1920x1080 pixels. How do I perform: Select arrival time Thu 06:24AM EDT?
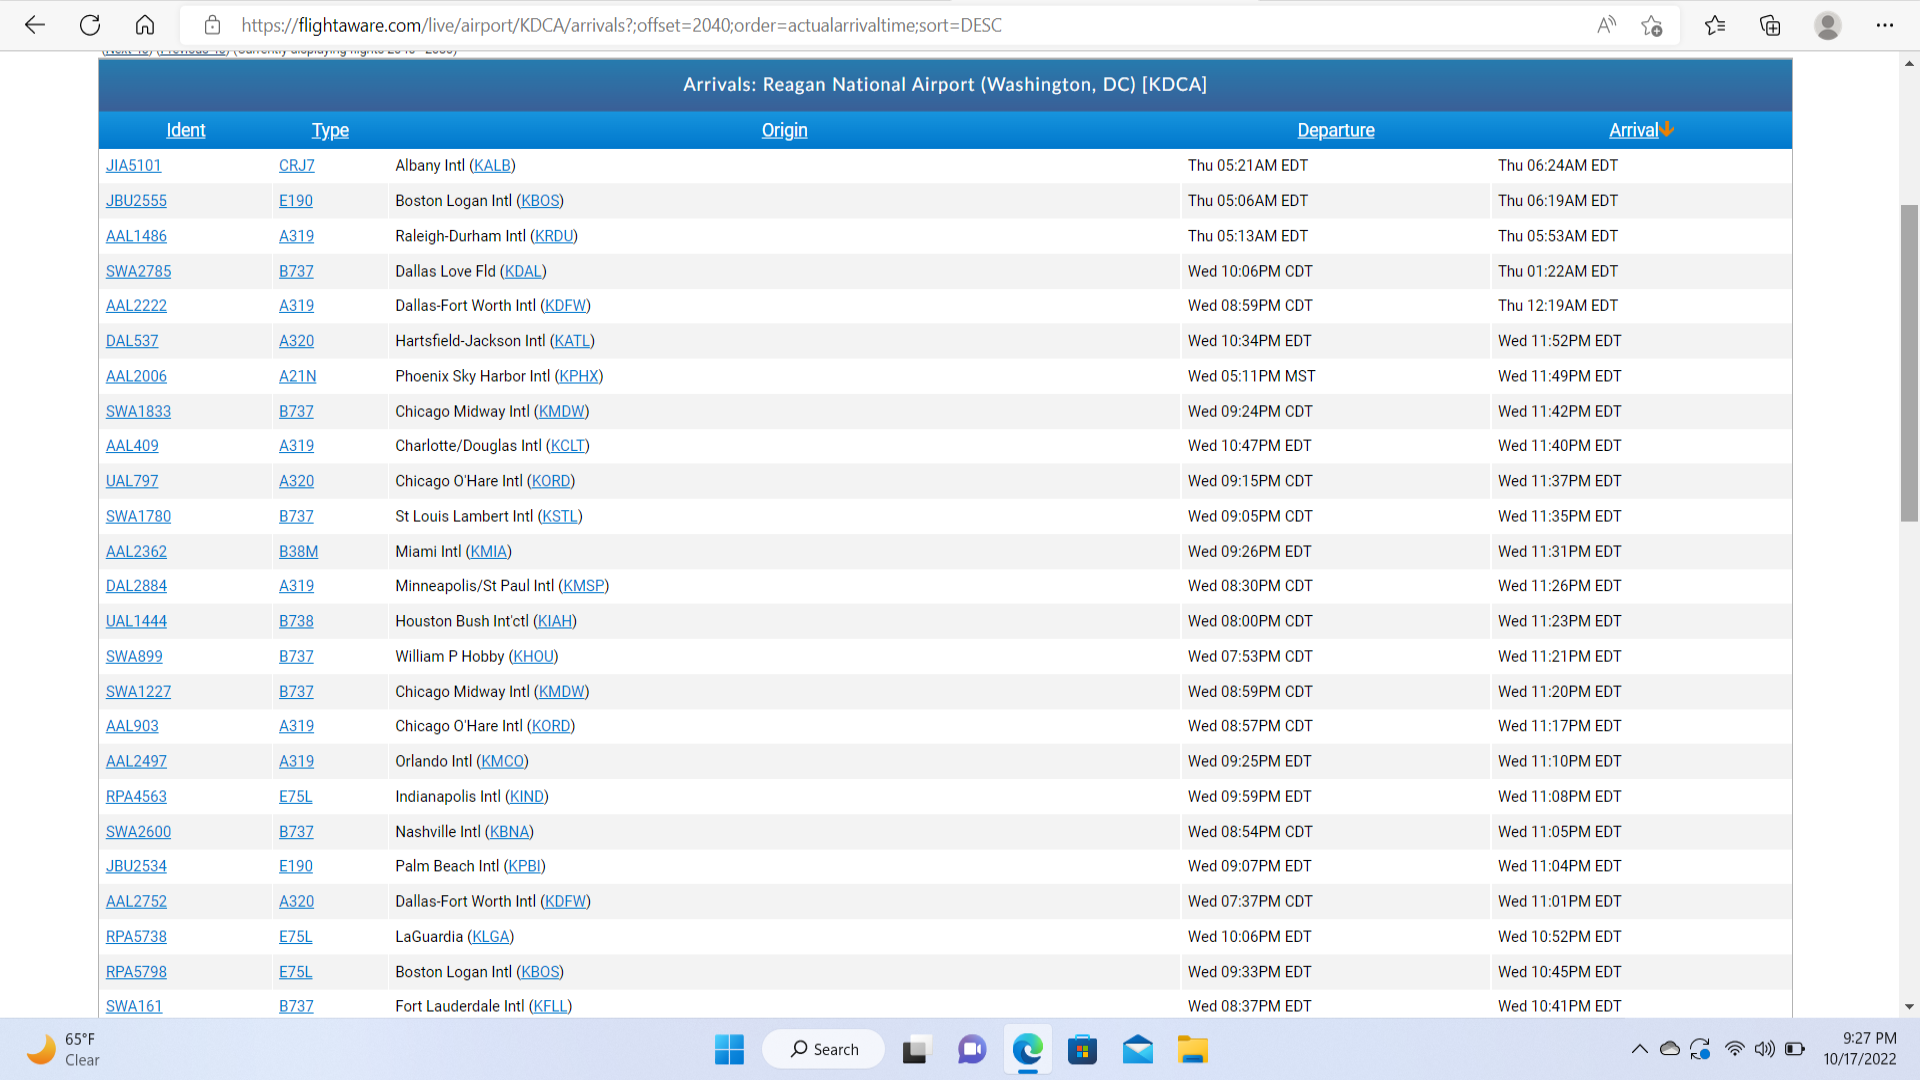[x=1557, y=166]
